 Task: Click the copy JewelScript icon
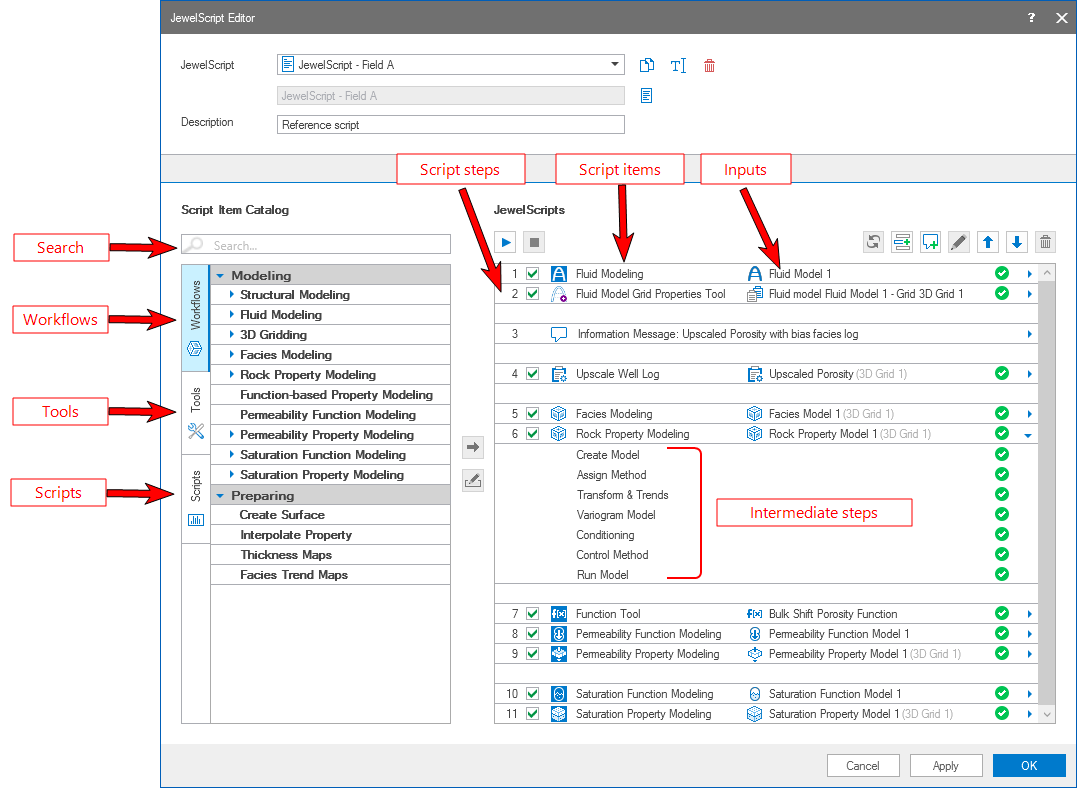[x=647, y=66]
